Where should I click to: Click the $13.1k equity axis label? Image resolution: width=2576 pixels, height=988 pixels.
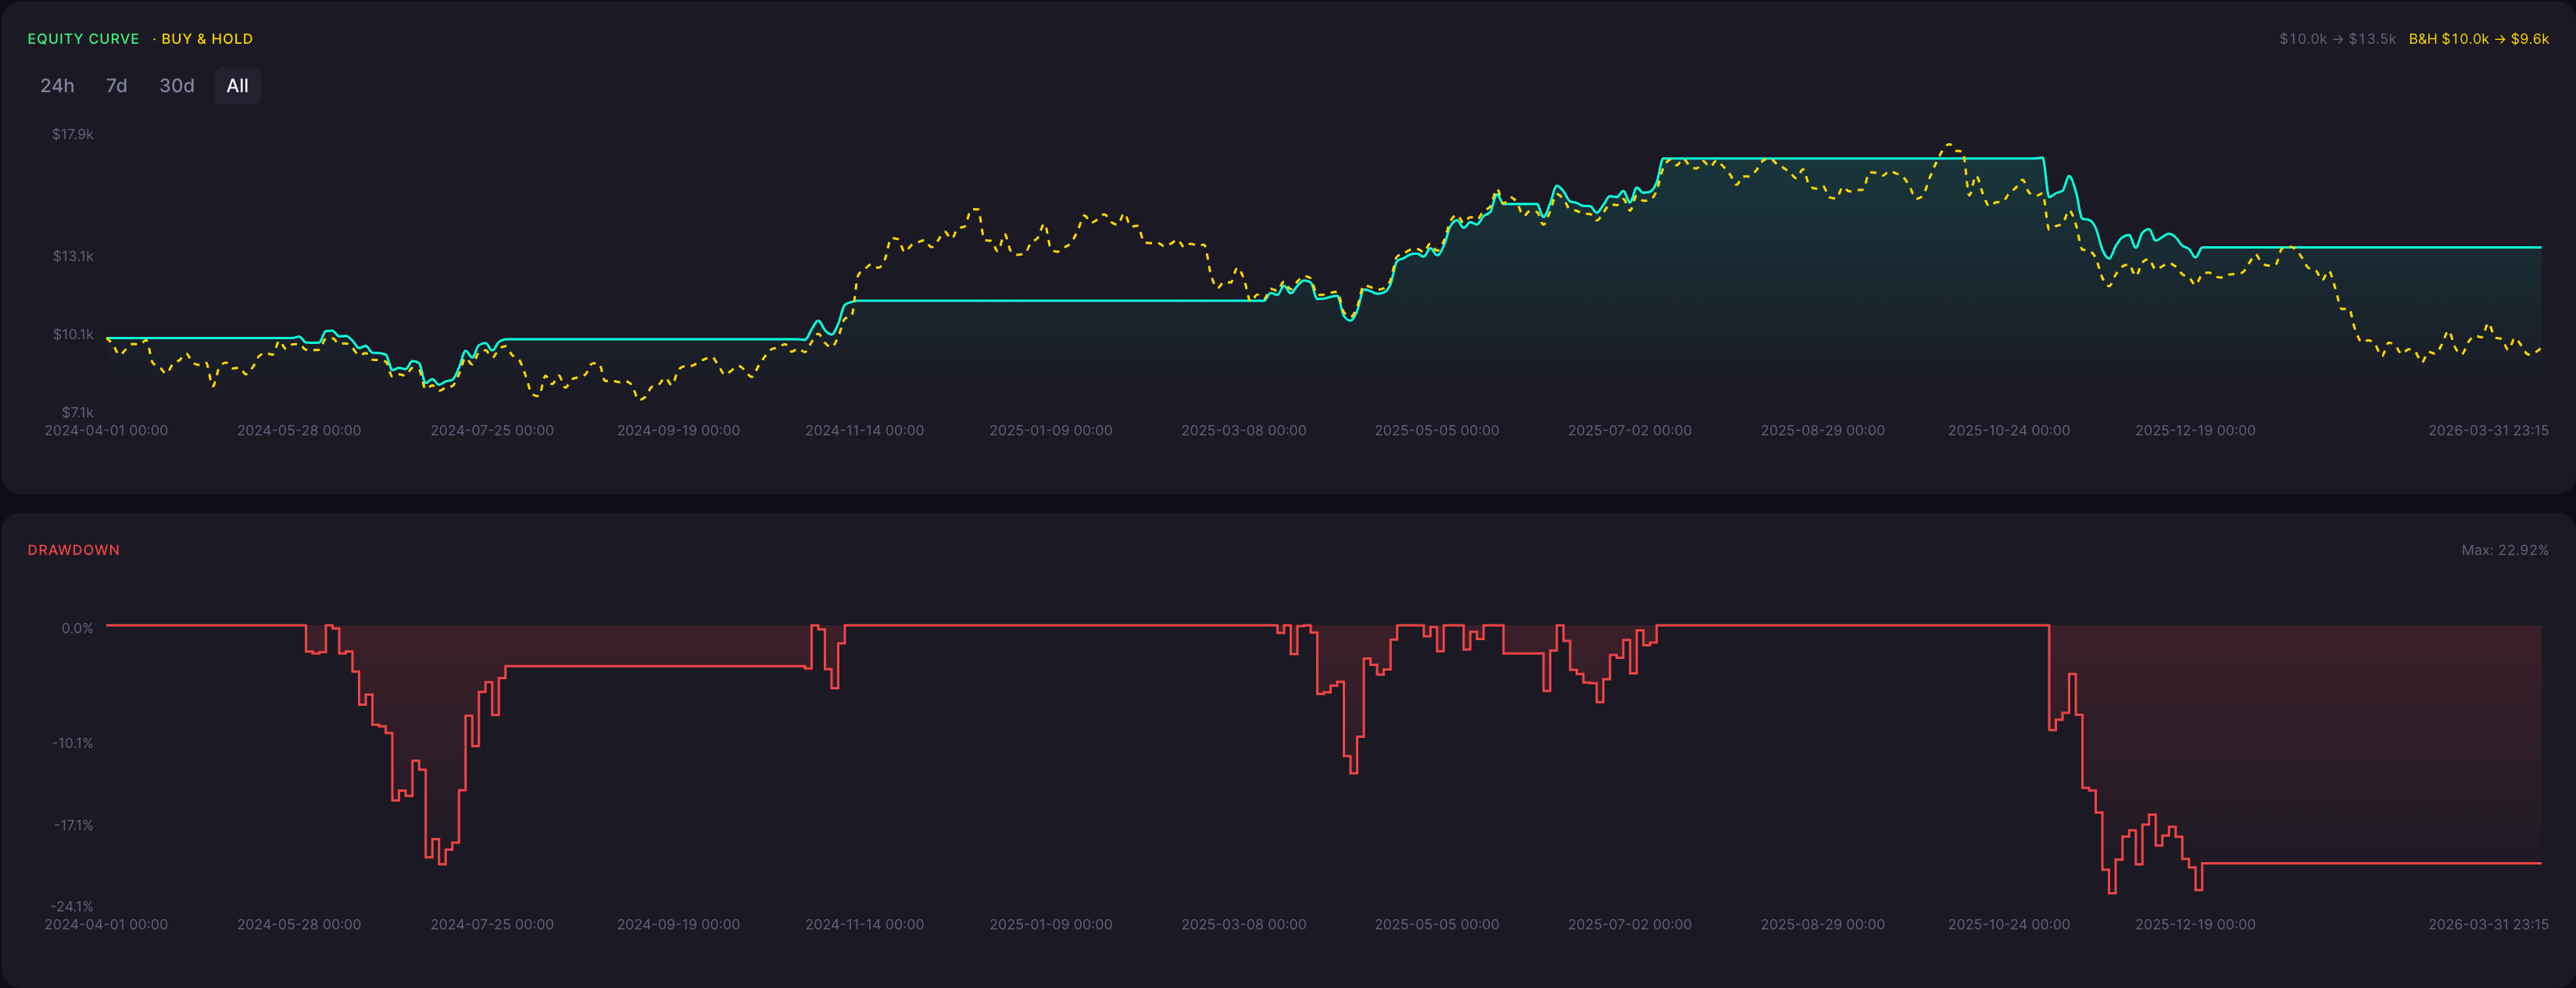[73, 256]
